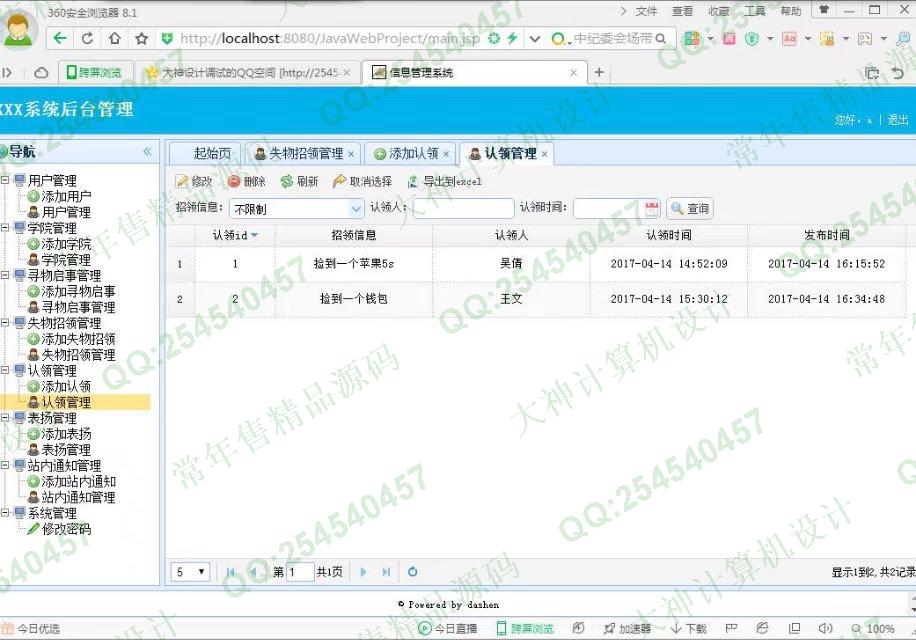The height and width of the screenshot is (640, 916).
Task: Go to next page in pager
Action: point(363,572)
